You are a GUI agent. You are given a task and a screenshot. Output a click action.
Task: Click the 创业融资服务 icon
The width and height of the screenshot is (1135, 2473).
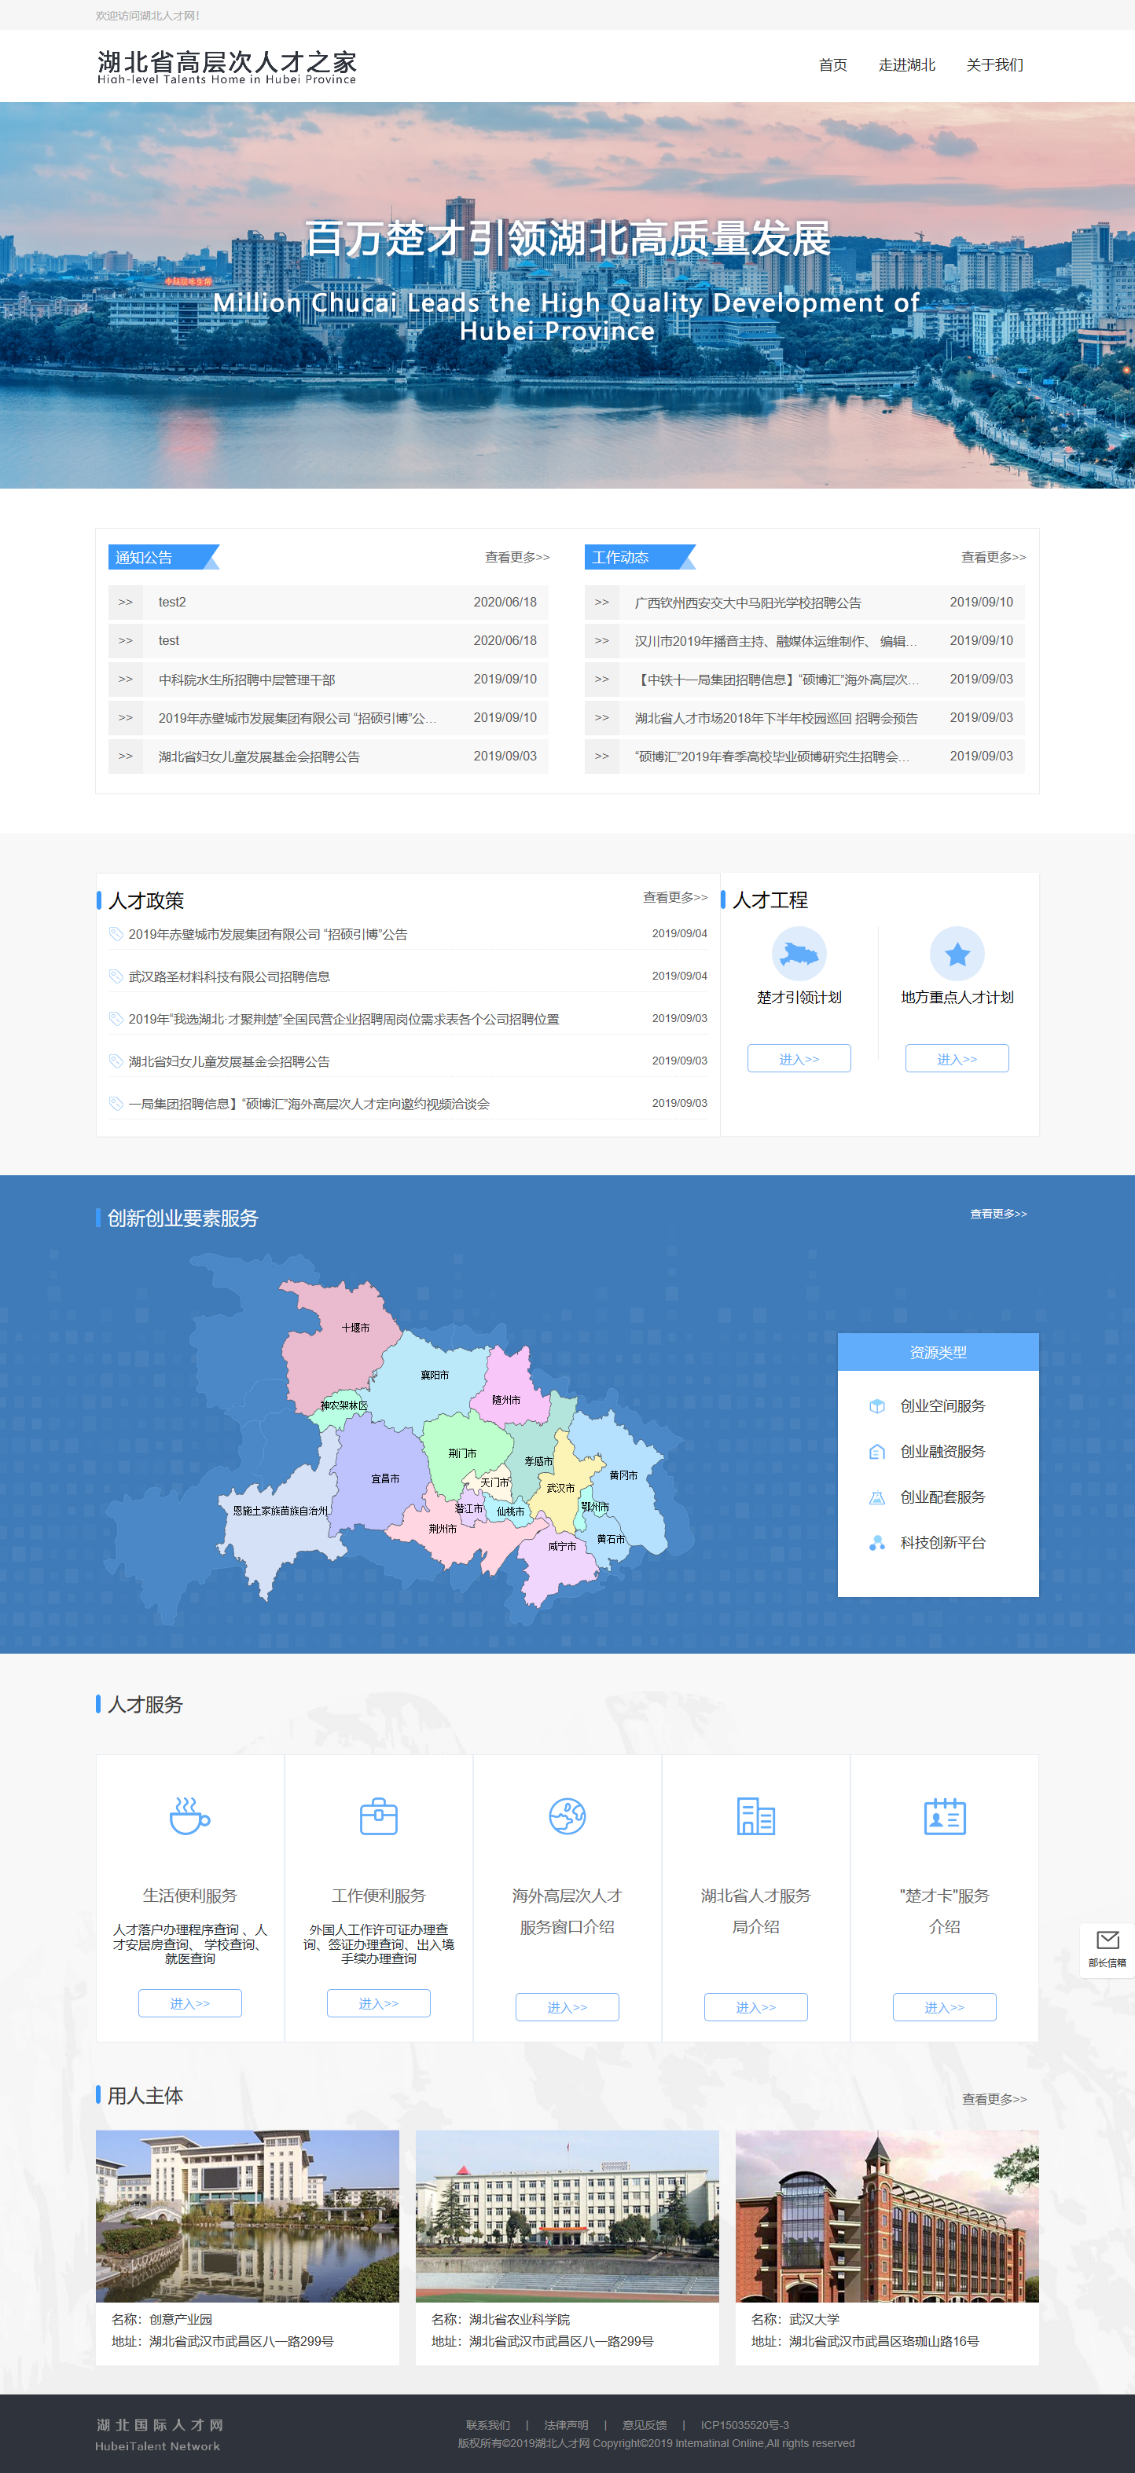point(877,1452)
